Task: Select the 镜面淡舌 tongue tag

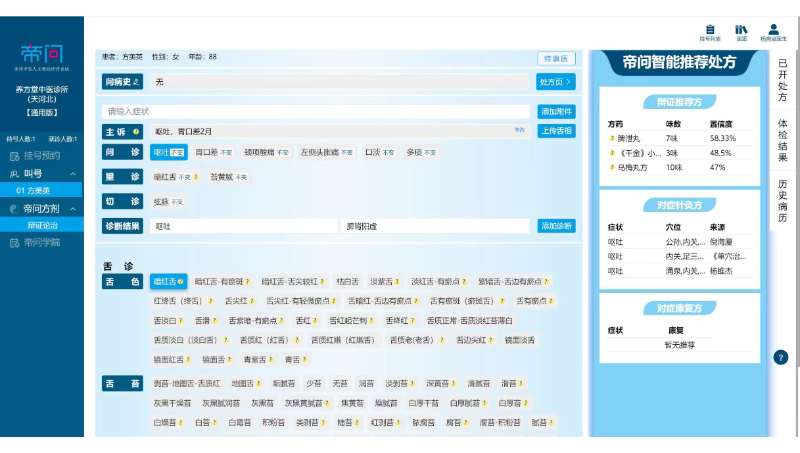Action: click(x=519, y=340)
